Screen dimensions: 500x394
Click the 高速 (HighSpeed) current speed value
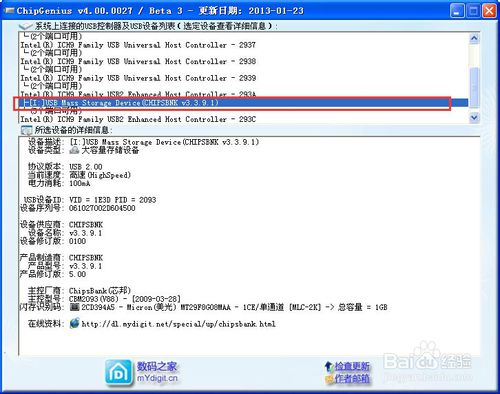point(100,175)
